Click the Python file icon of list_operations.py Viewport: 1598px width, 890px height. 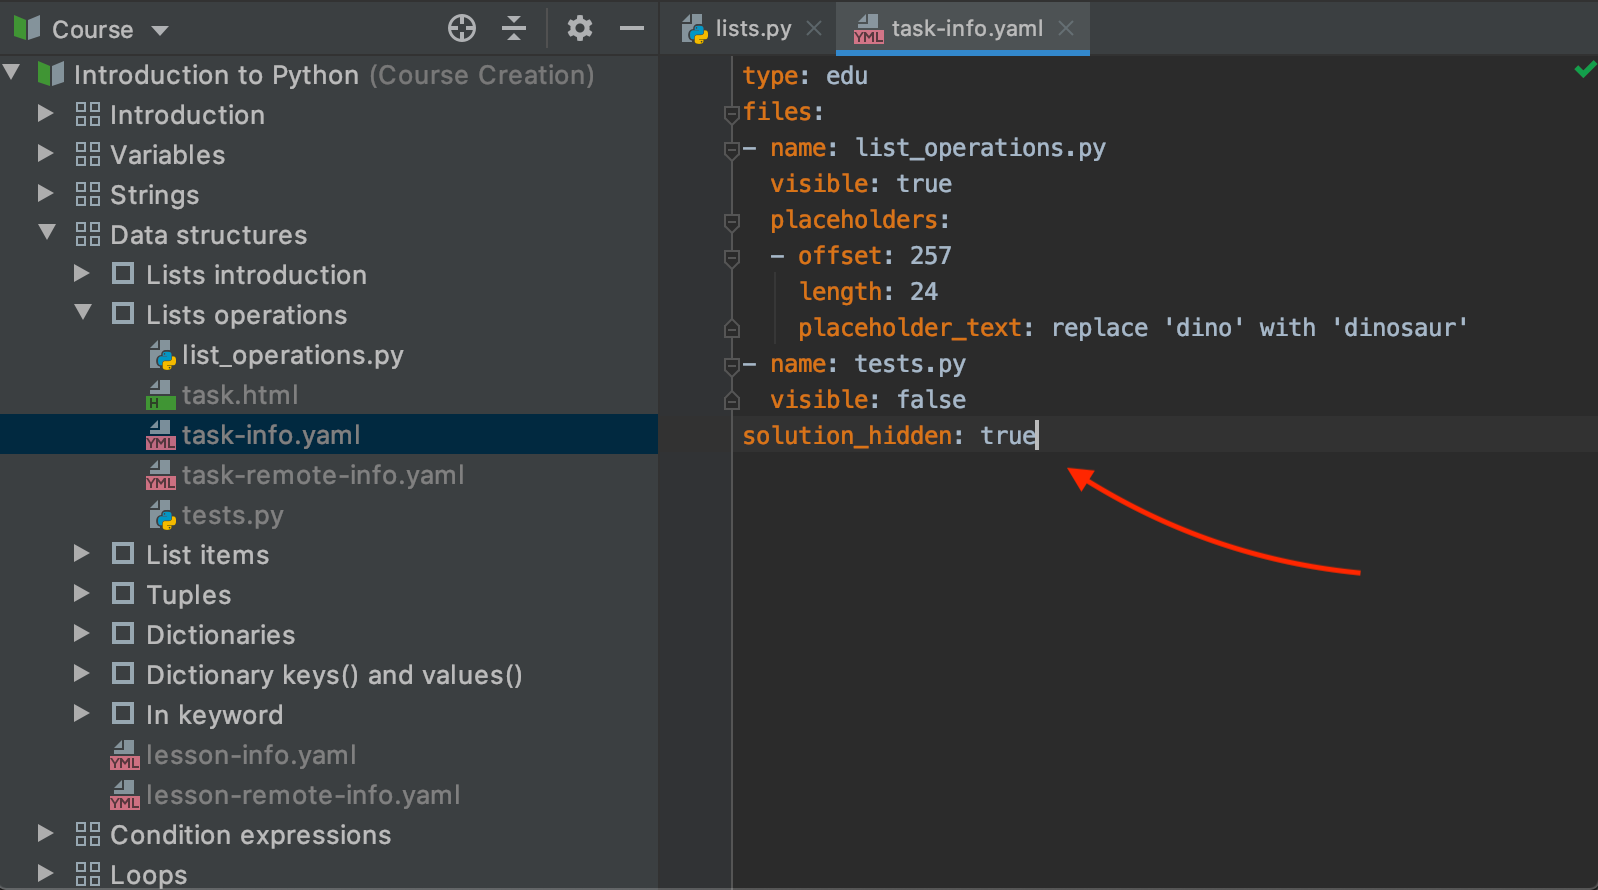pos(162,355)
